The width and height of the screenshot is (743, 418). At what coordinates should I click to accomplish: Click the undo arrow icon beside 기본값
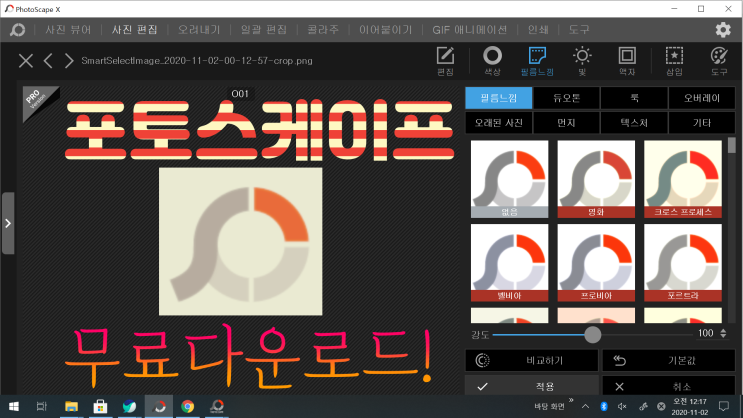click(619, 361)
